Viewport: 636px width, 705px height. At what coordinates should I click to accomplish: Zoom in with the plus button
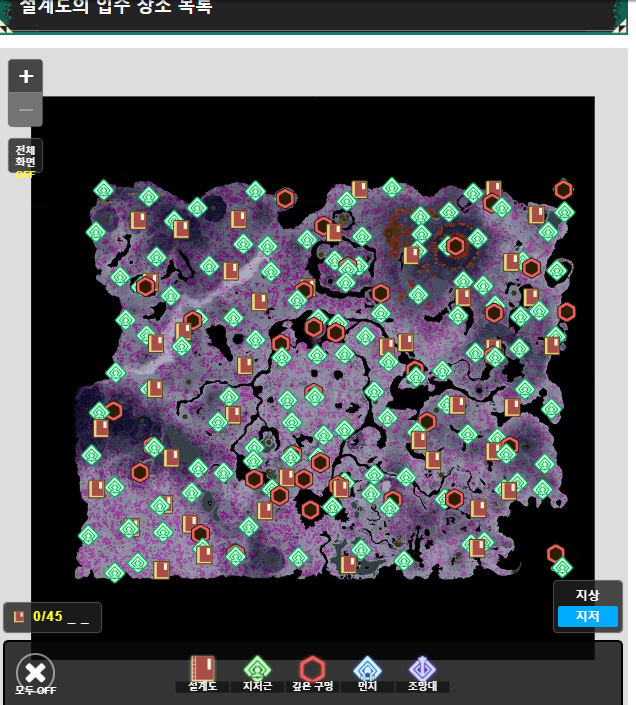pyautogui.click(x=26, y=76)
